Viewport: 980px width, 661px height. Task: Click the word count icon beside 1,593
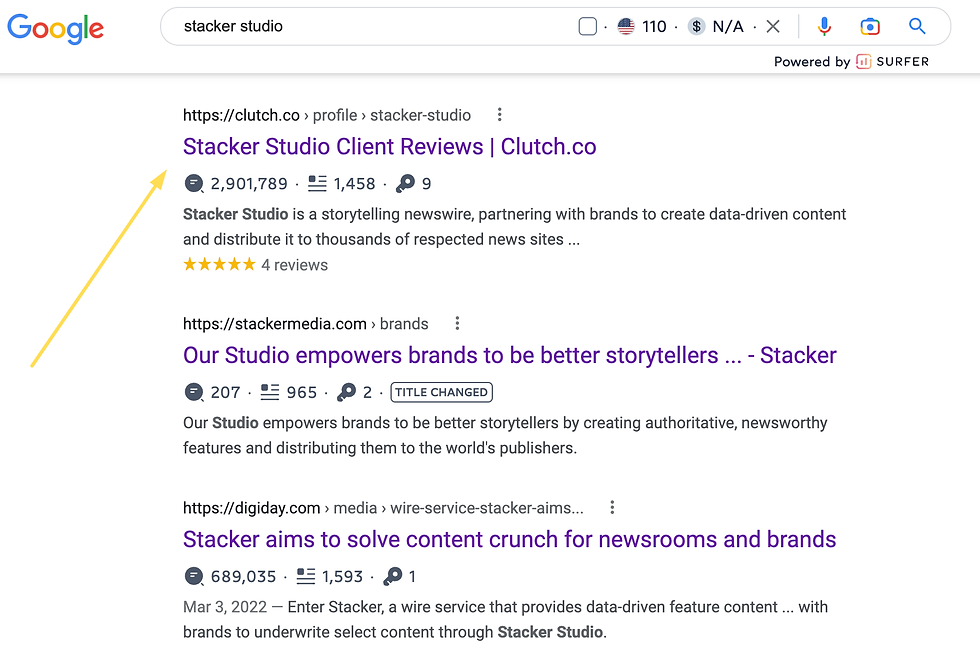(x=306, y=575)
